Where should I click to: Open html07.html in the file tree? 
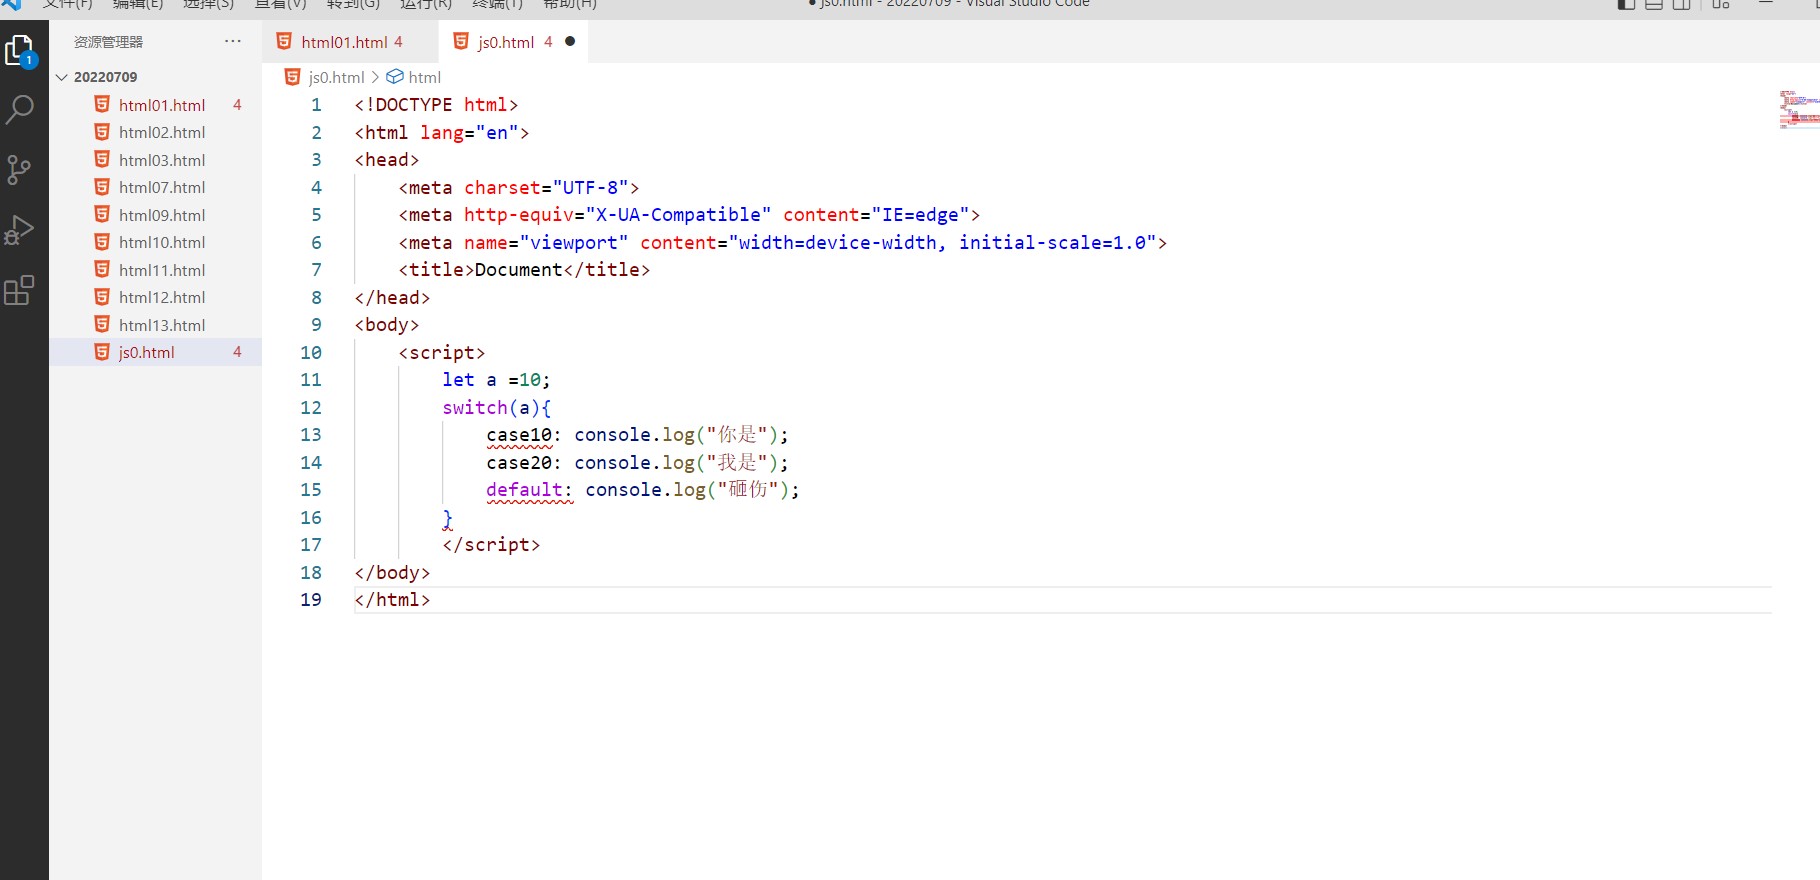[156, 187]
